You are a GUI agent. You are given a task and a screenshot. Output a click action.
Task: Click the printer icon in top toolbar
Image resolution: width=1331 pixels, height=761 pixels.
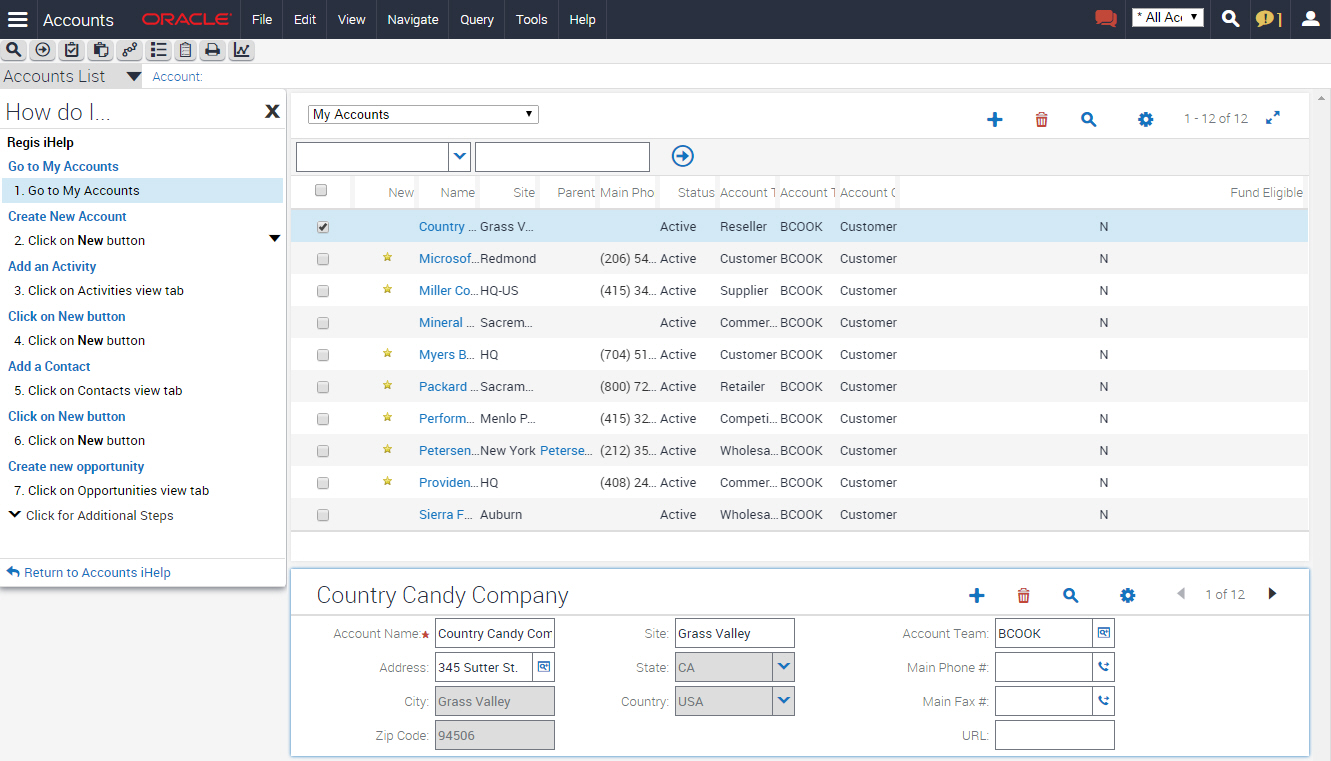point(213,50)
